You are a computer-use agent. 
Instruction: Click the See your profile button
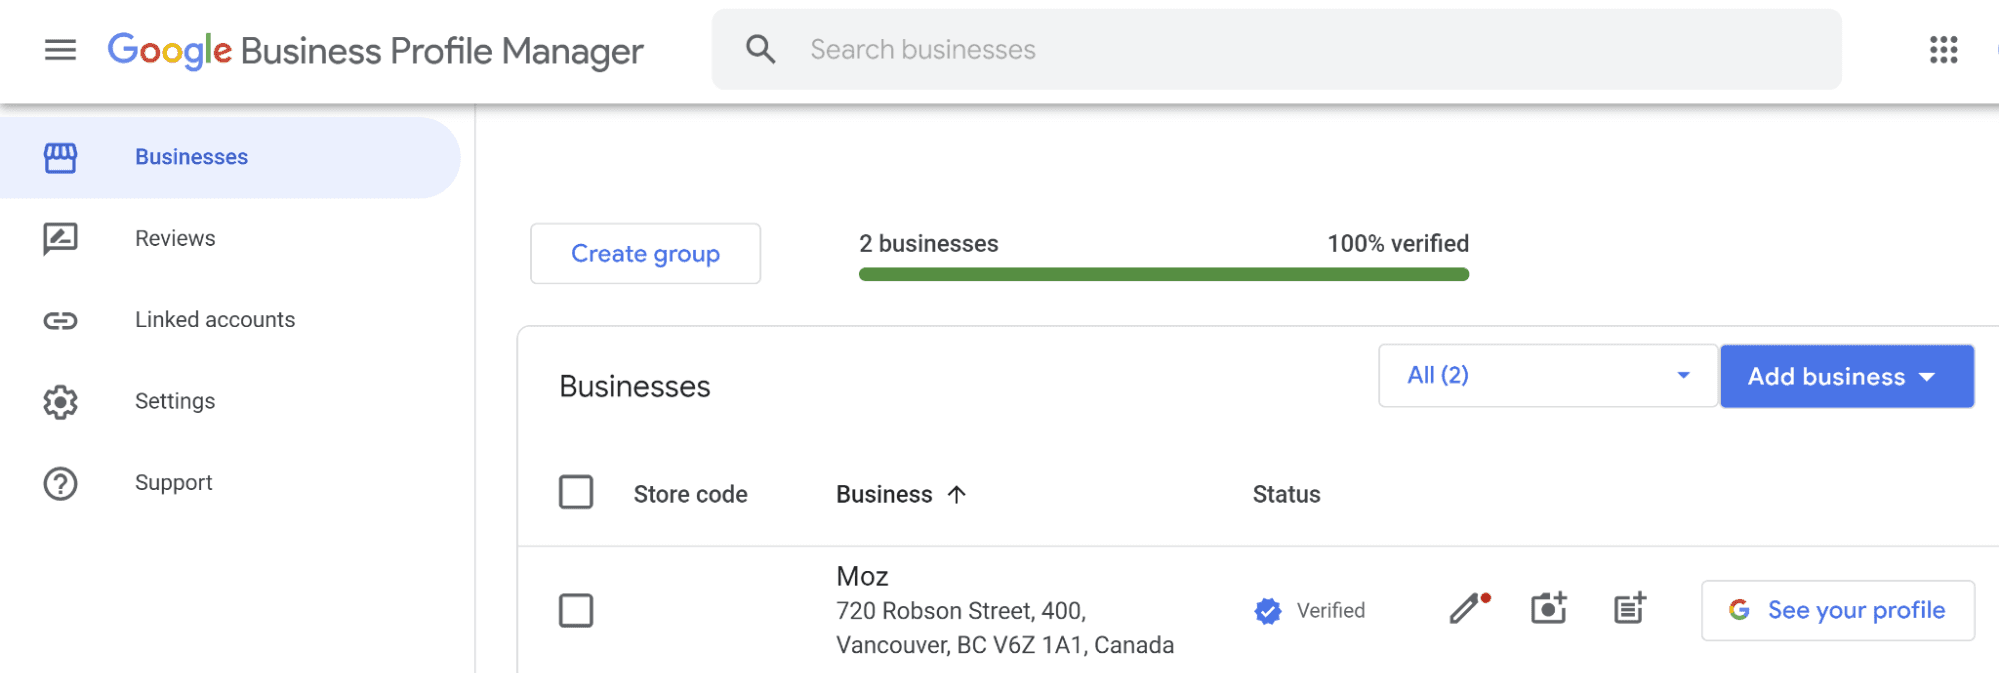pyautogui.click(x=1837, y=610)
